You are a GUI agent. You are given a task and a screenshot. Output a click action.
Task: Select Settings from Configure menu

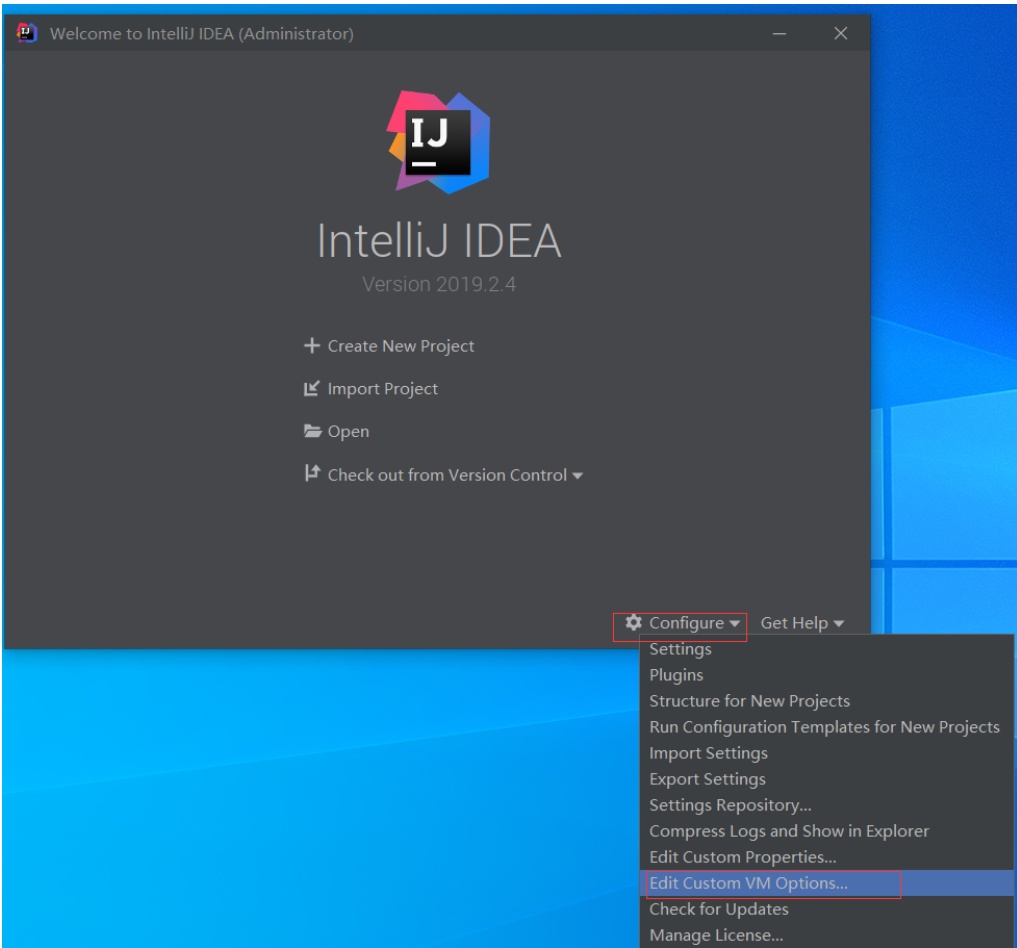pos(826,649)
